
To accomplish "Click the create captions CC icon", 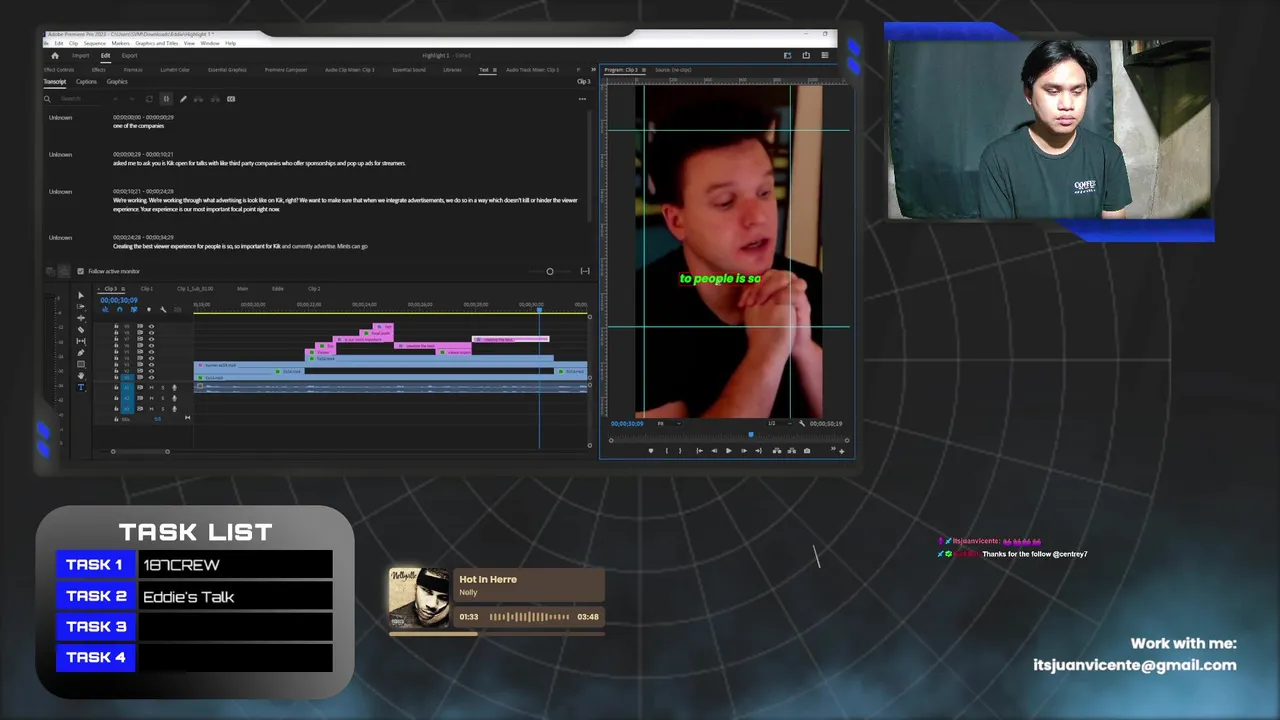I will (231, 99).
